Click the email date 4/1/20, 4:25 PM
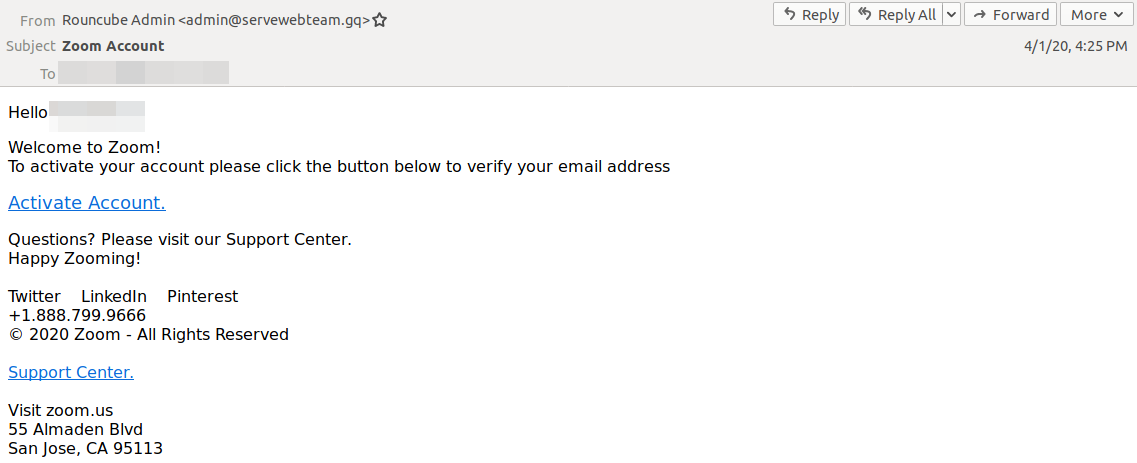This screenshot has width=1137, height=463. 1075,46
